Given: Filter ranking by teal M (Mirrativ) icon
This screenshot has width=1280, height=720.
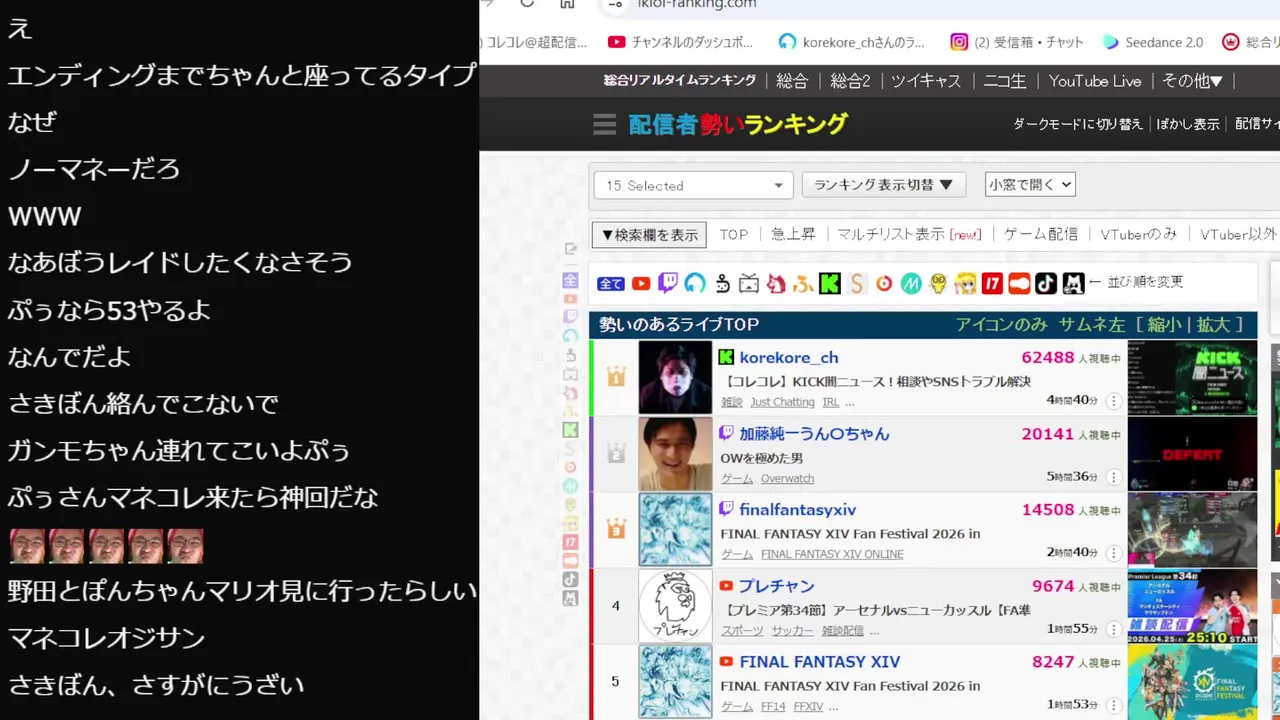Looking at the screenshot, I should 911,284.
